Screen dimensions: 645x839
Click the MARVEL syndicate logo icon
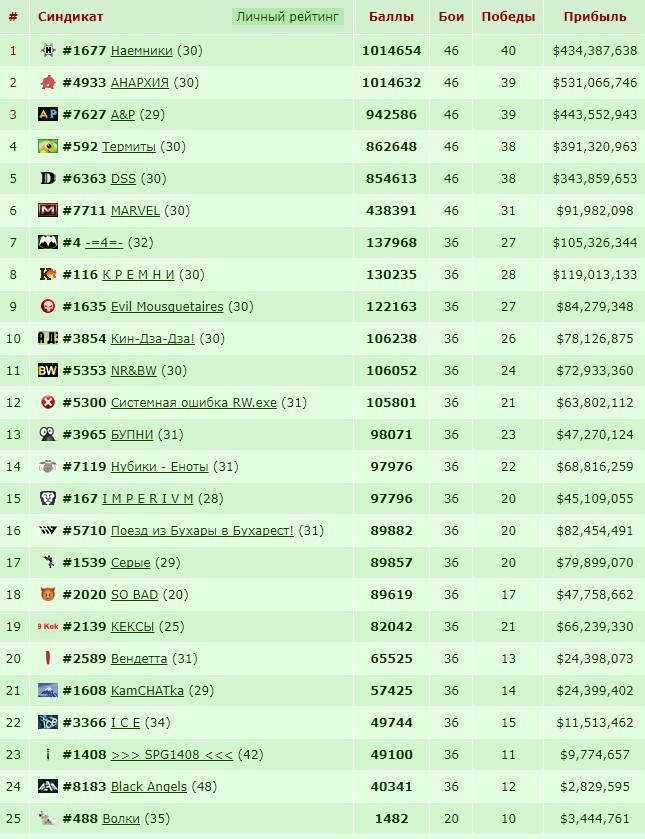pyautogui.click(x=48, y=210)
